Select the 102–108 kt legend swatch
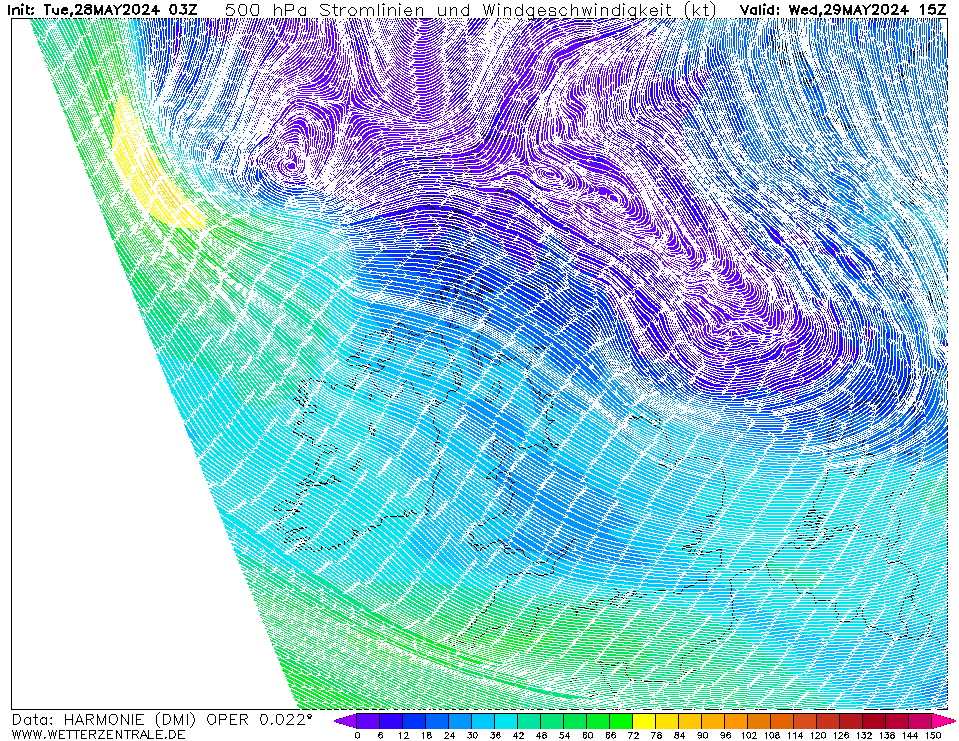The image size is (959, 741). (760, 721)
